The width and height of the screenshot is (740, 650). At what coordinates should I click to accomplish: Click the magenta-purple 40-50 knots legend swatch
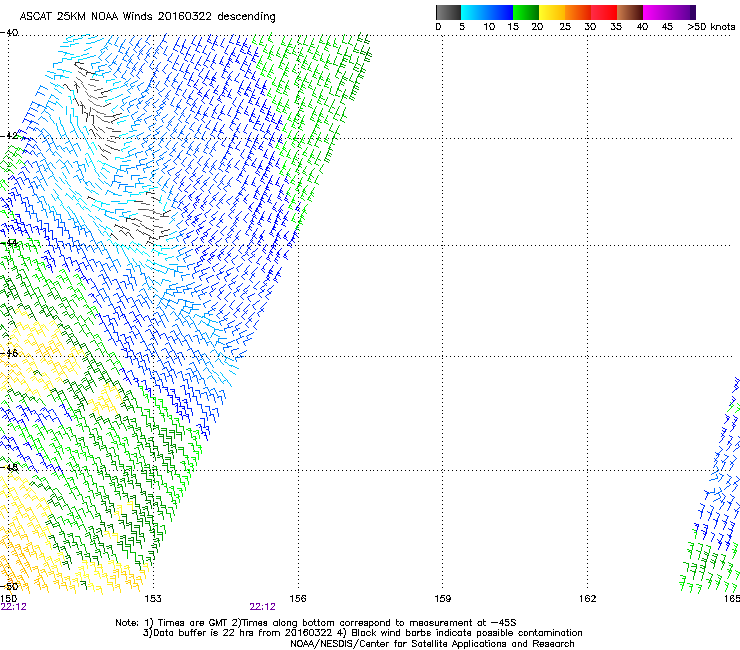[669, 12]
